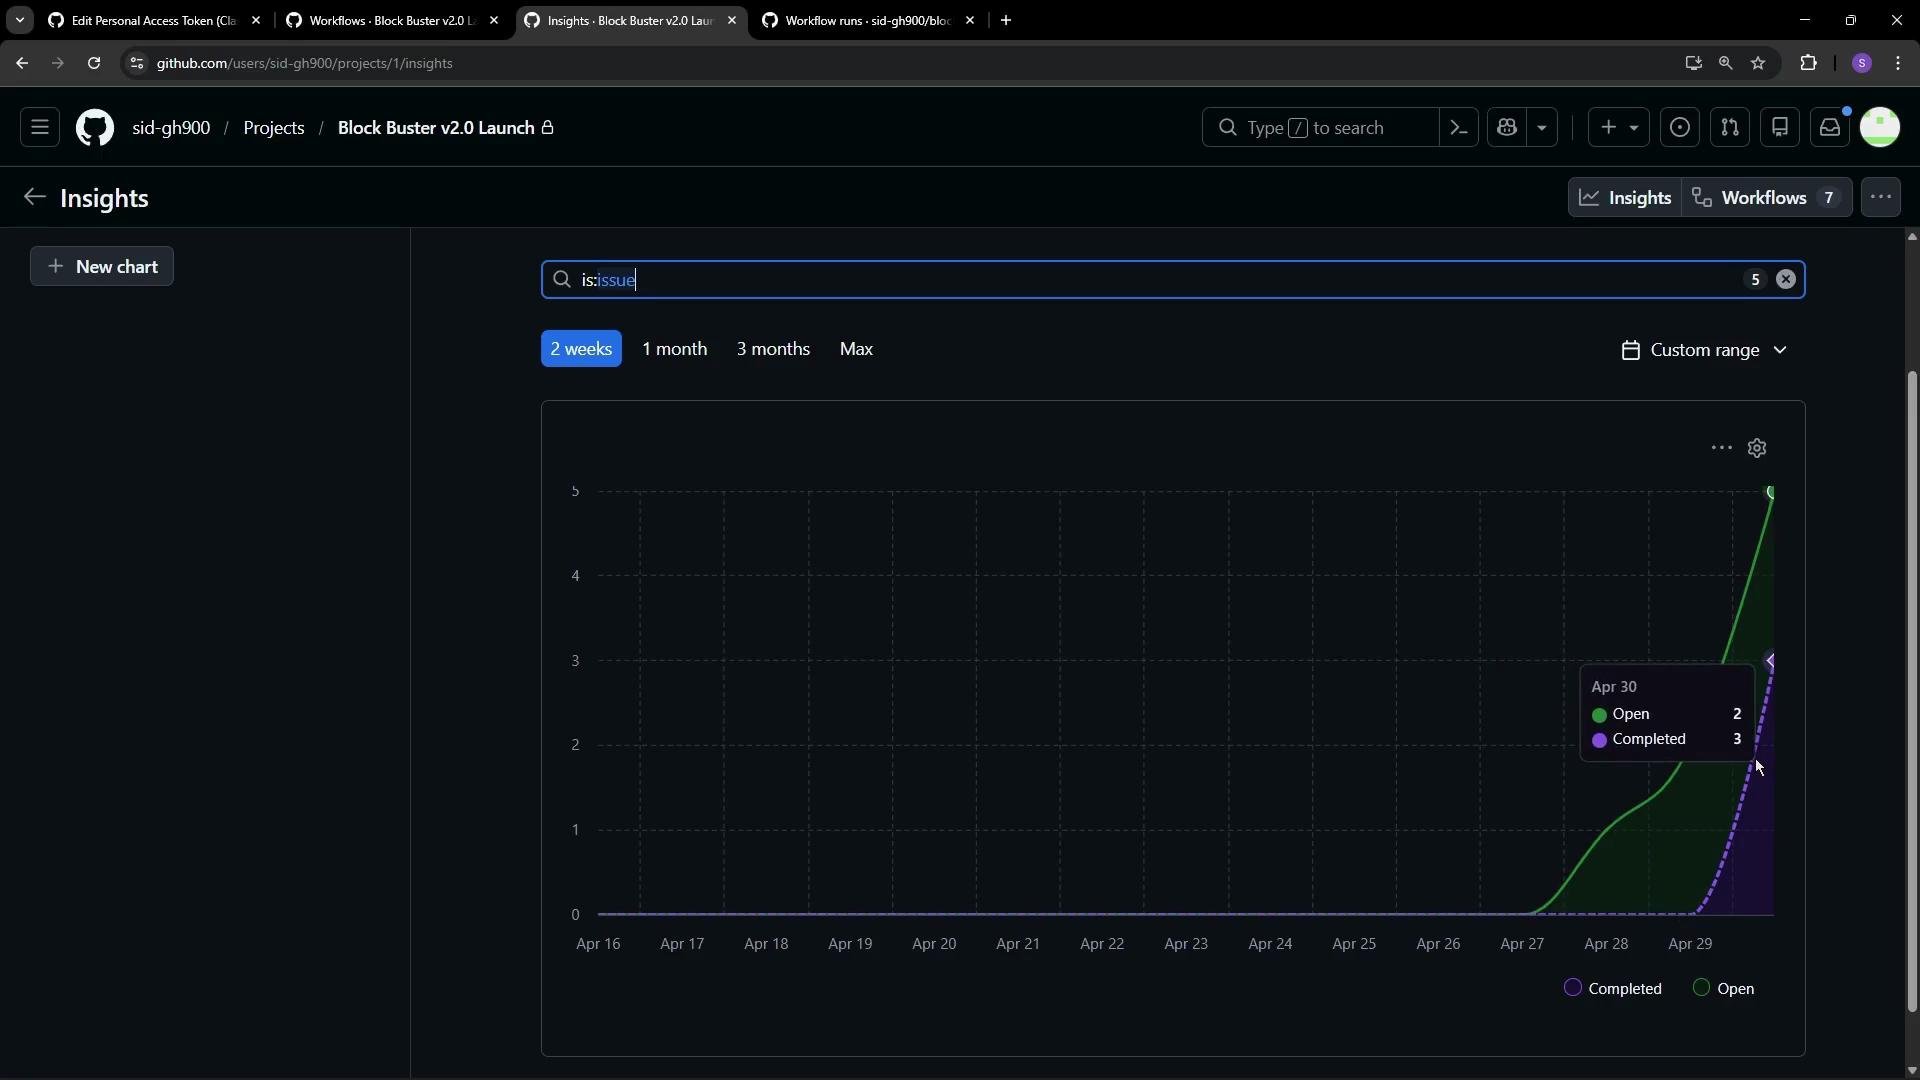Open the sid-gh900 breadcrumb link
The width and height of the screenshot is (1920, 1080).
coord(171,128)
